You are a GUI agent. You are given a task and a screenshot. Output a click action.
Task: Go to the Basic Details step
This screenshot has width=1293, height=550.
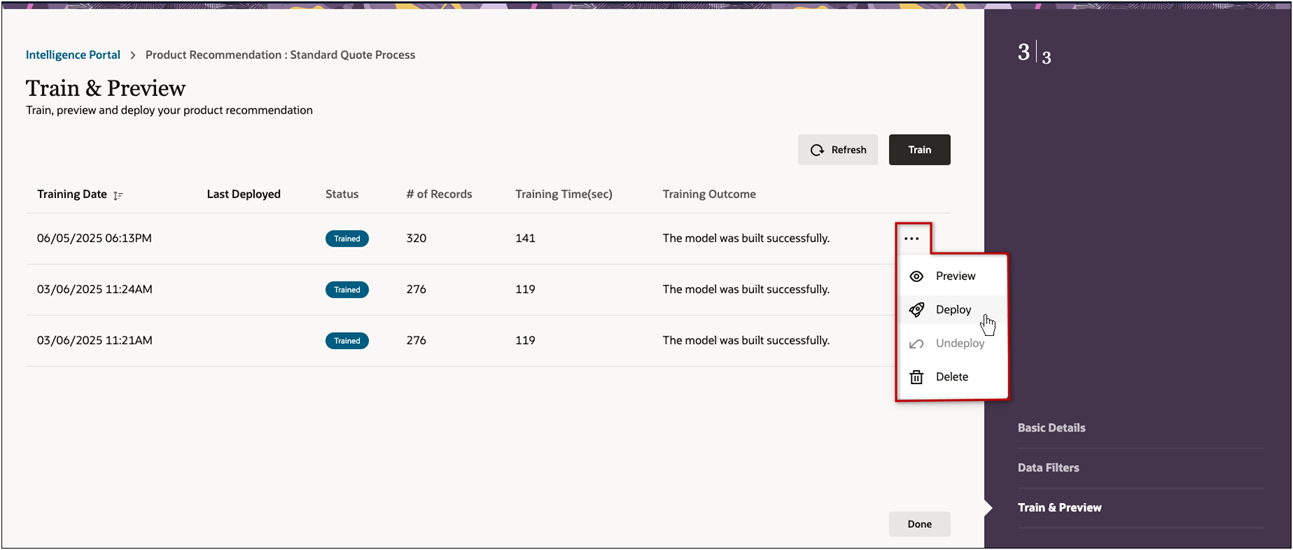tap(1051, 428)
